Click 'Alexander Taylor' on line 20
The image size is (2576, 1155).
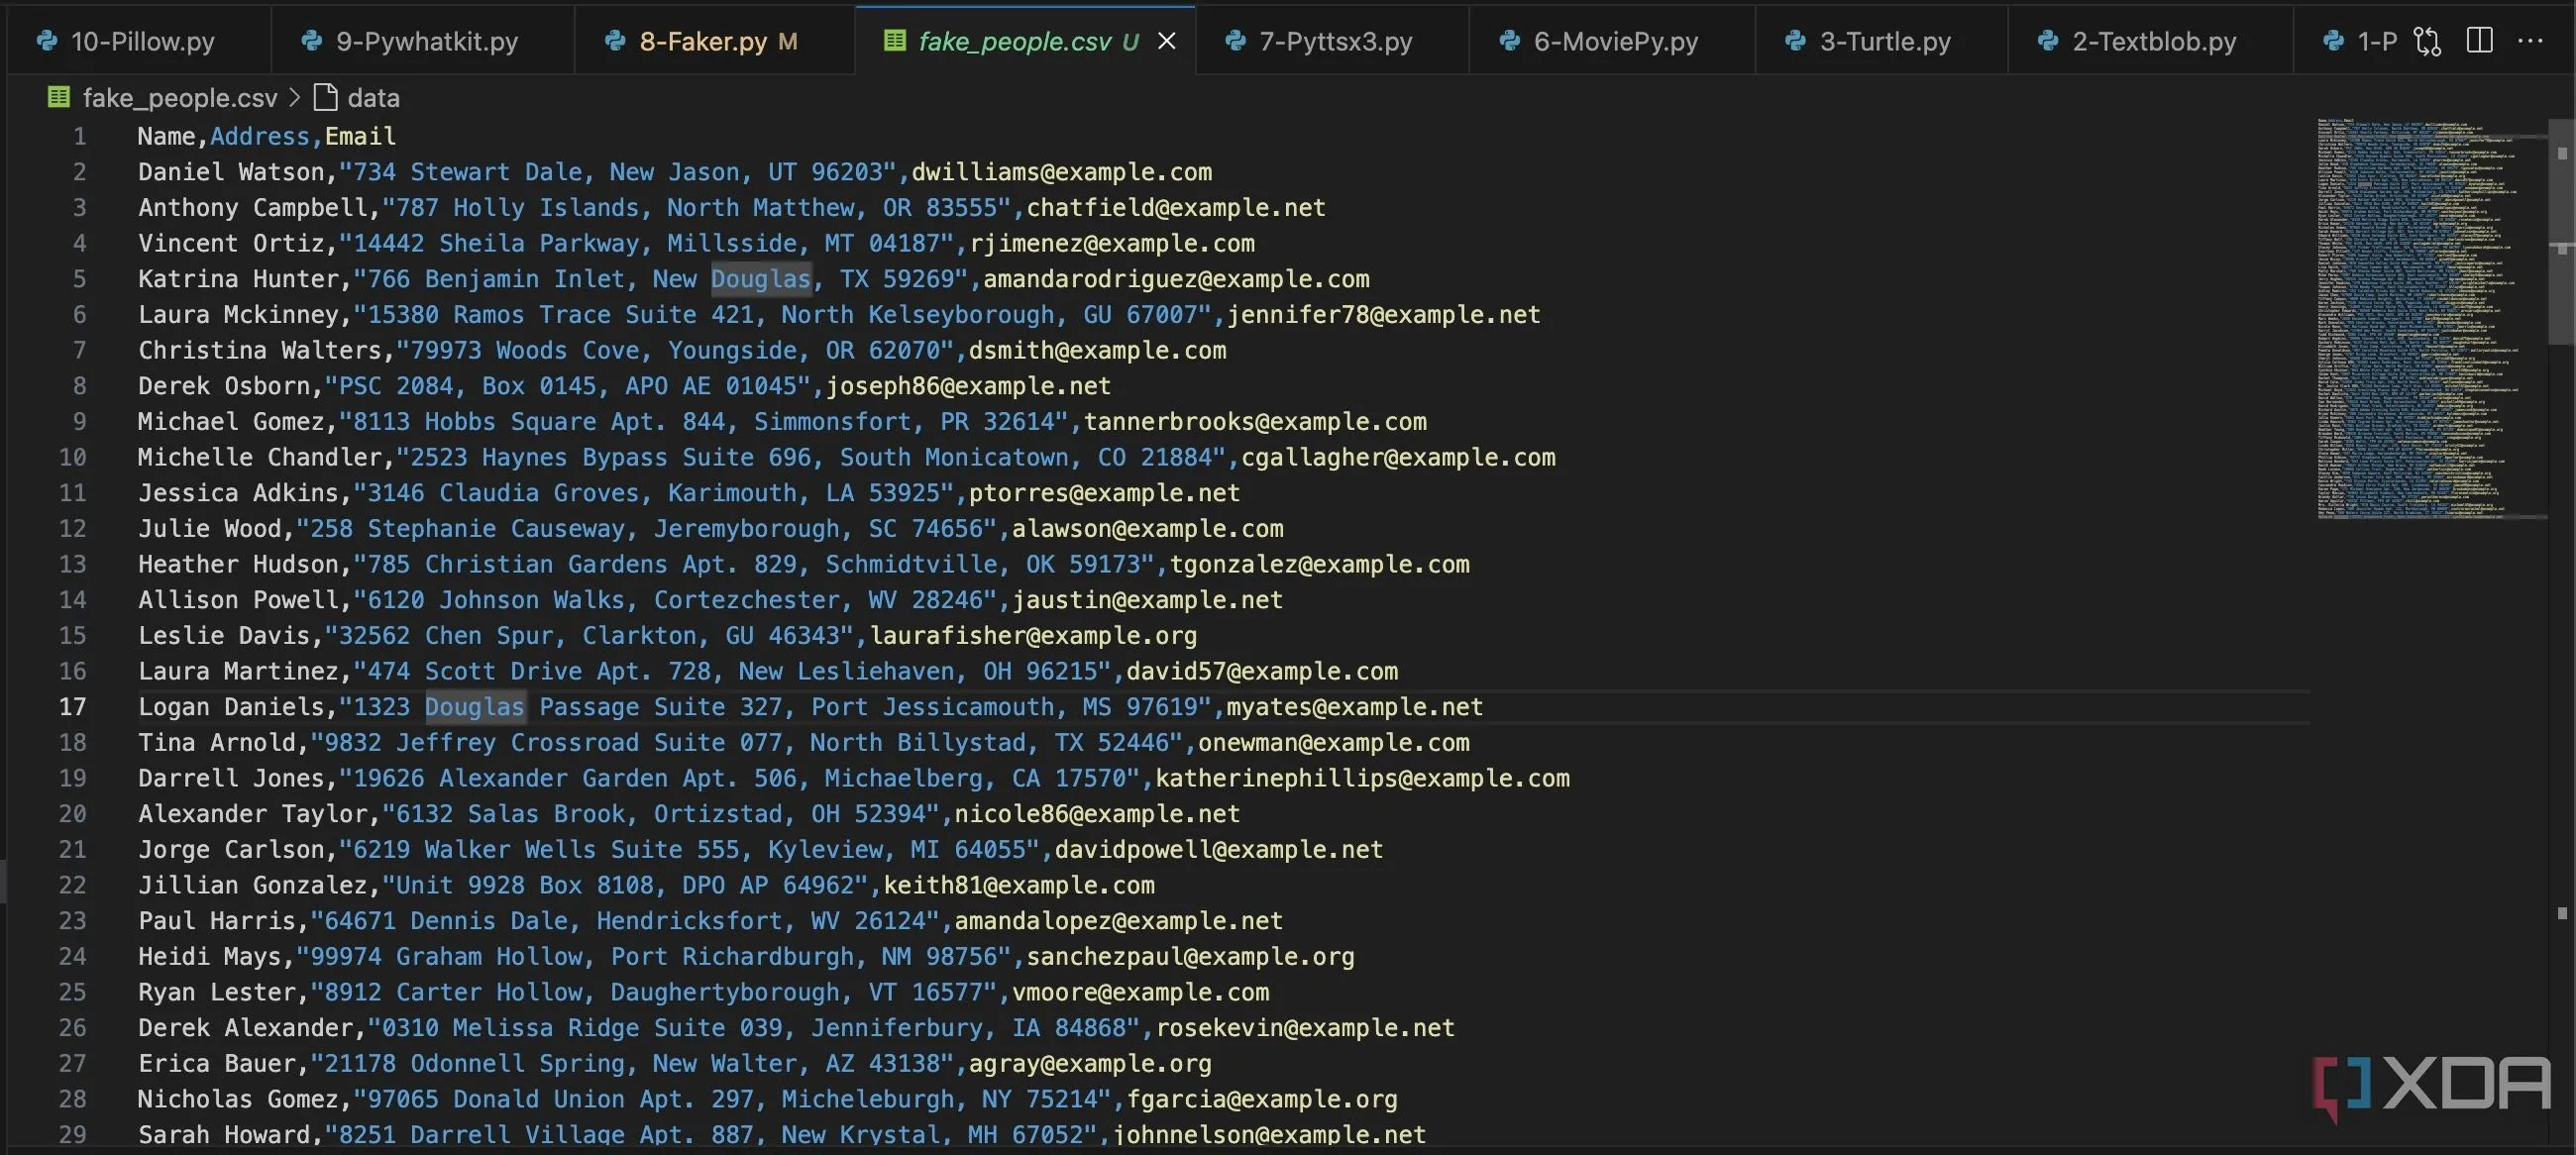pyautogui.click(x=253, y=814)
